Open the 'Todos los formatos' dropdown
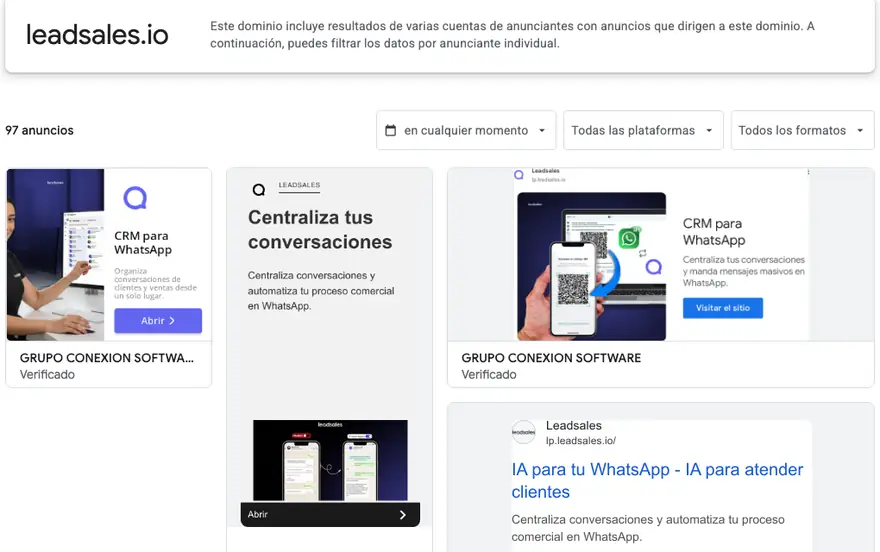Image resolution: width=880 pixels, height=552 pixels. [803, 130]
